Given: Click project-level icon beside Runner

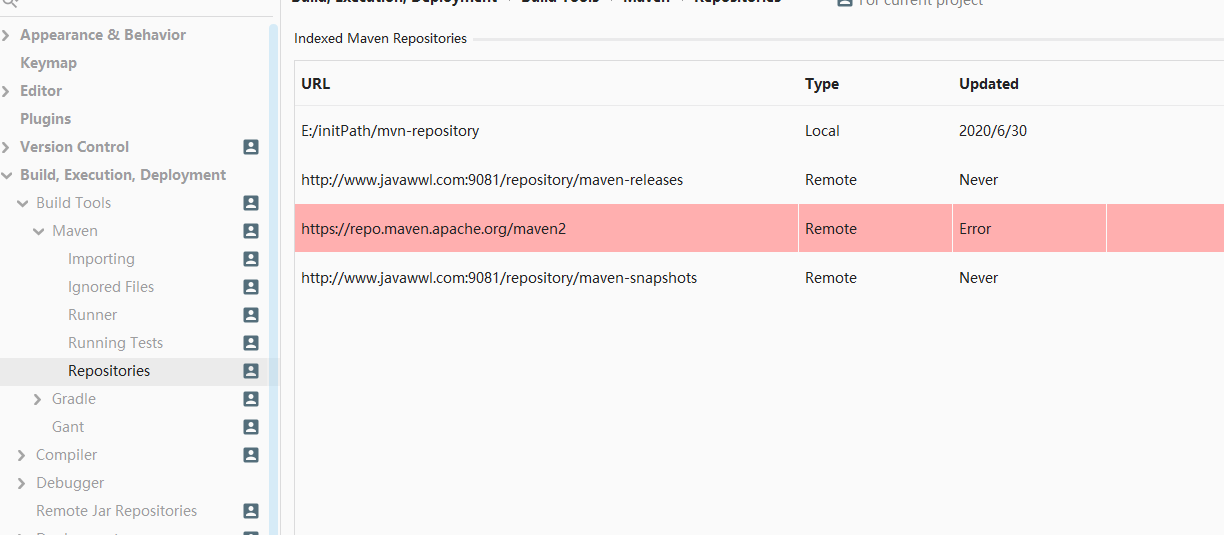Looking at the screenshot, I should (251, 315).
